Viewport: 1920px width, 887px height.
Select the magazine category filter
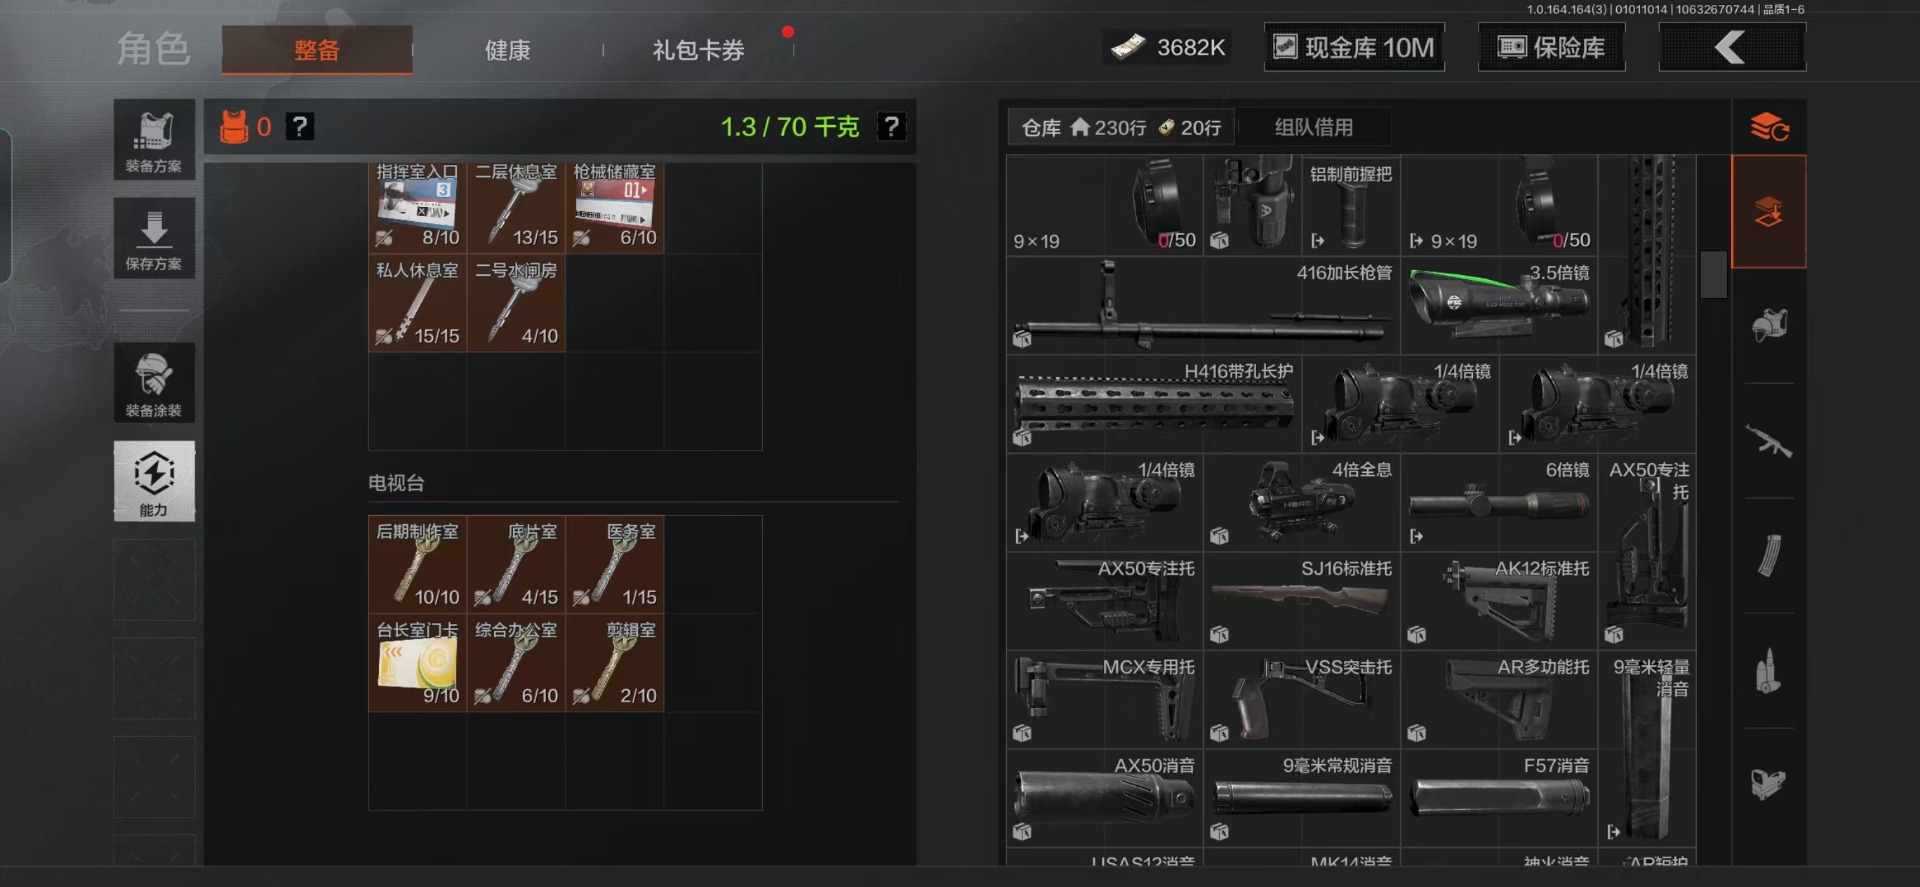coord(1768,555)
